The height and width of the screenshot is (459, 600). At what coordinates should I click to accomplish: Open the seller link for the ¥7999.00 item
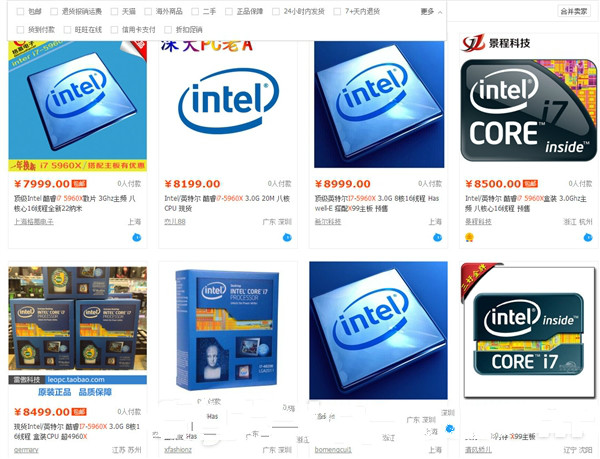pos(34,222)
